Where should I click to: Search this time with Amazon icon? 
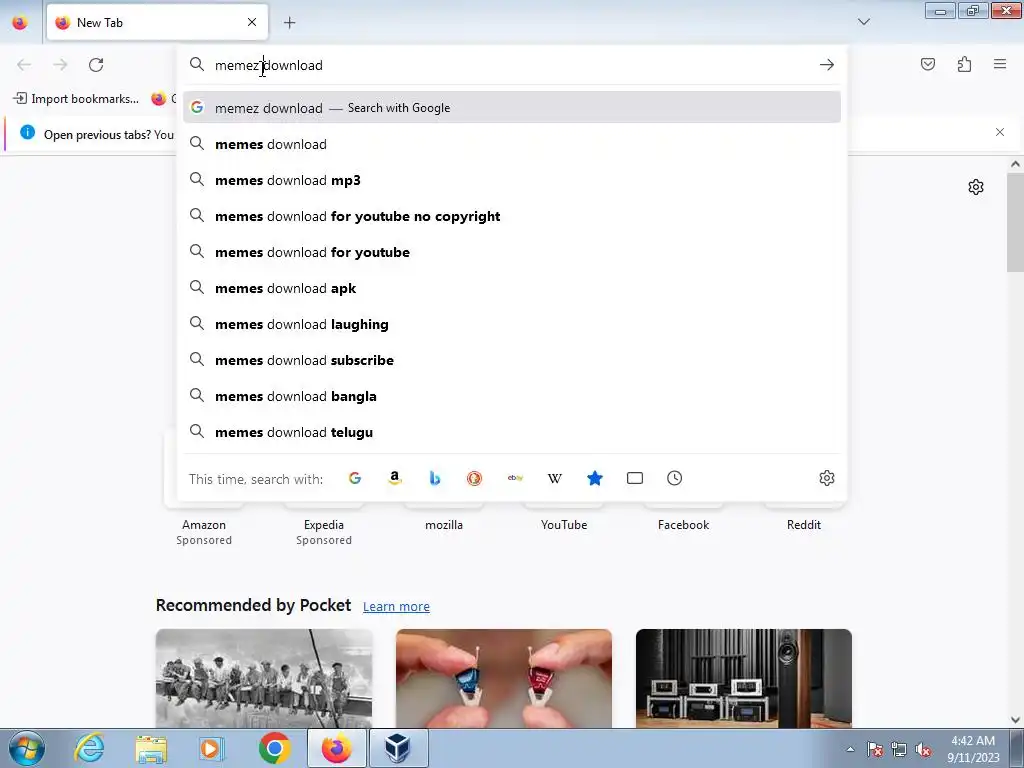394,478
